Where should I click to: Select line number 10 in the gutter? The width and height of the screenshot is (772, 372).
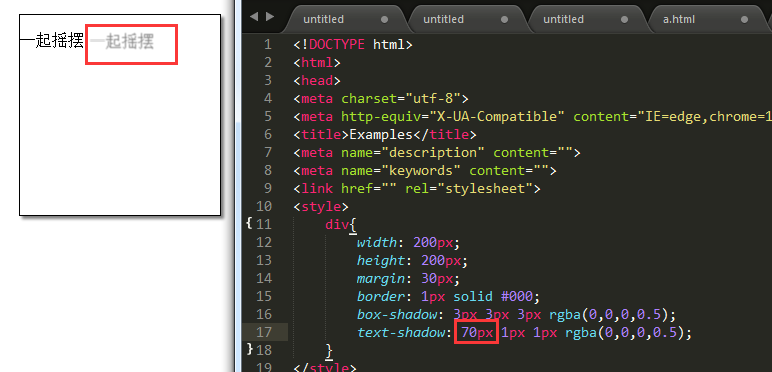264,206
